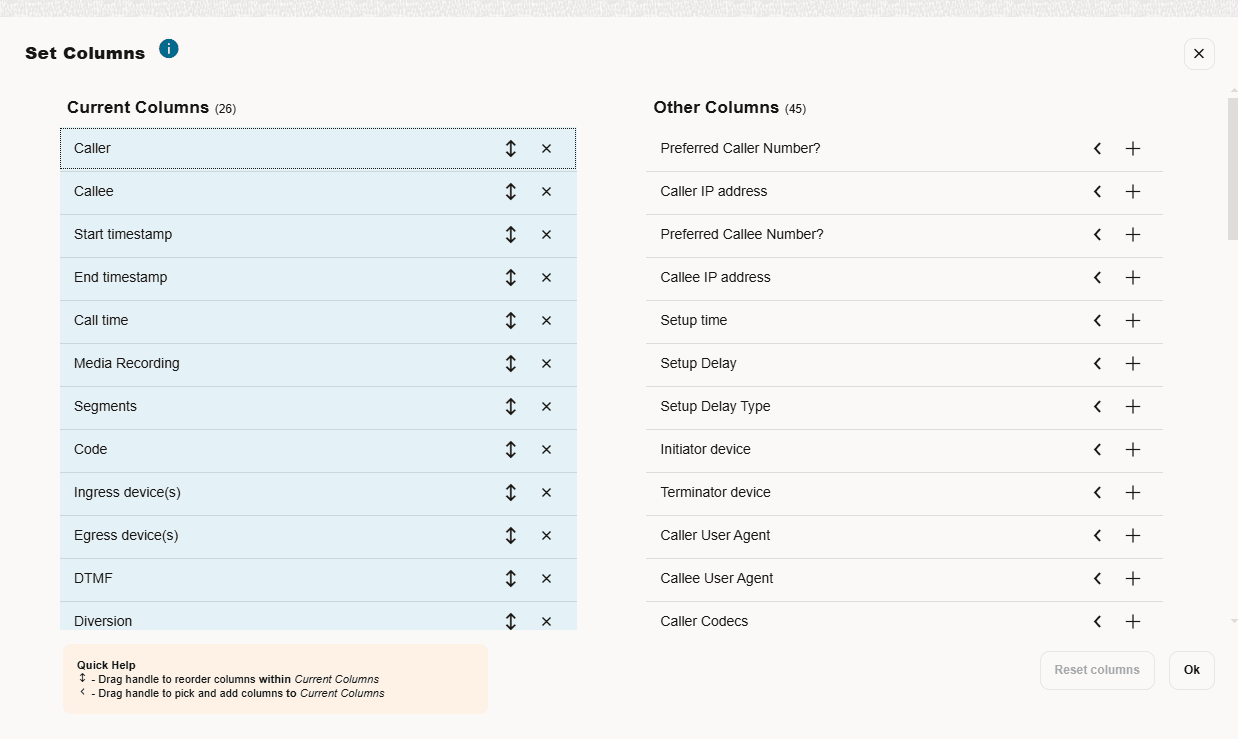
Task: Click the info icon beside Set Columns
Action: (x=169, y=49)
